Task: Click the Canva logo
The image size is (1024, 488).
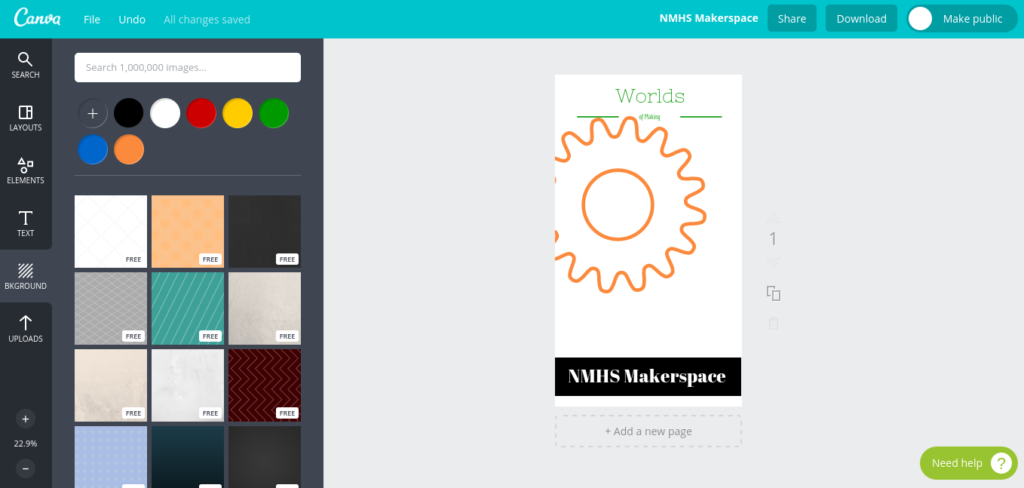Action: 37,18
